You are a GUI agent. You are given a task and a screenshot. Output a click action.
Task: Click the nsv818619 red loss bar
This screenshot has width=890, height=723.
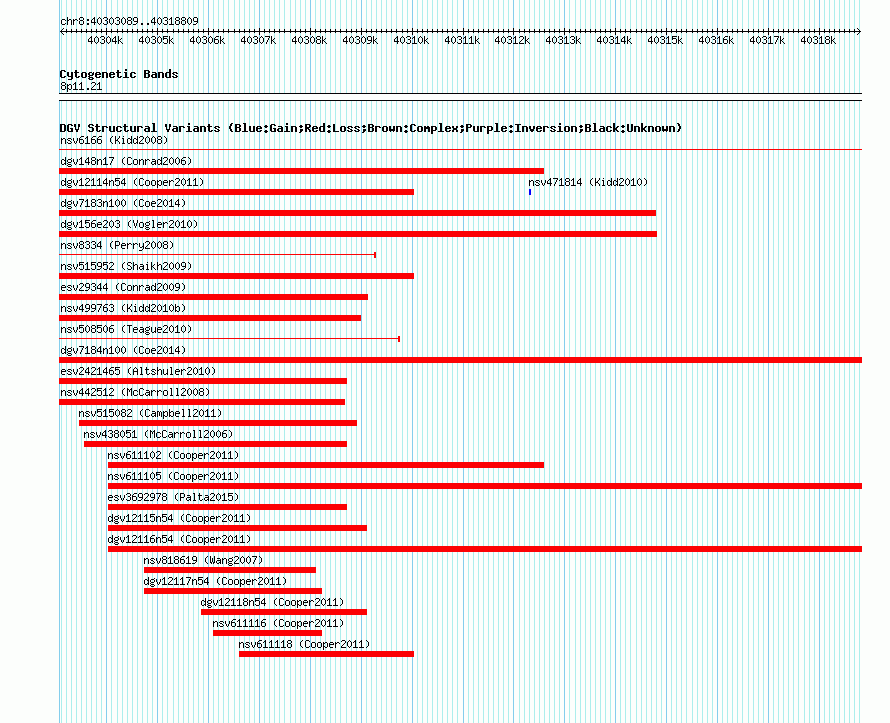[230, 570]
